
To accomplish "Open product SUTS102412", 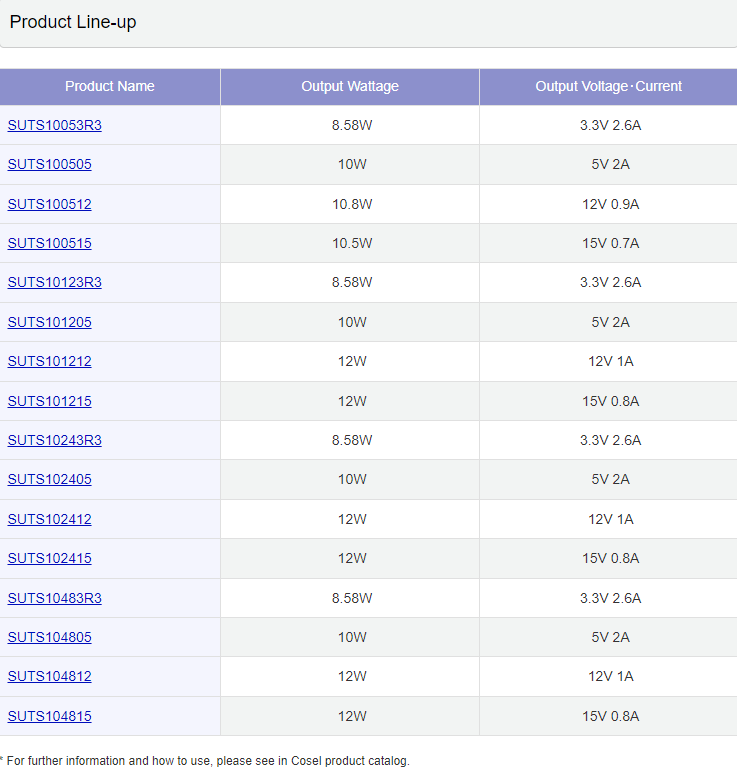I will click(49, 519).
